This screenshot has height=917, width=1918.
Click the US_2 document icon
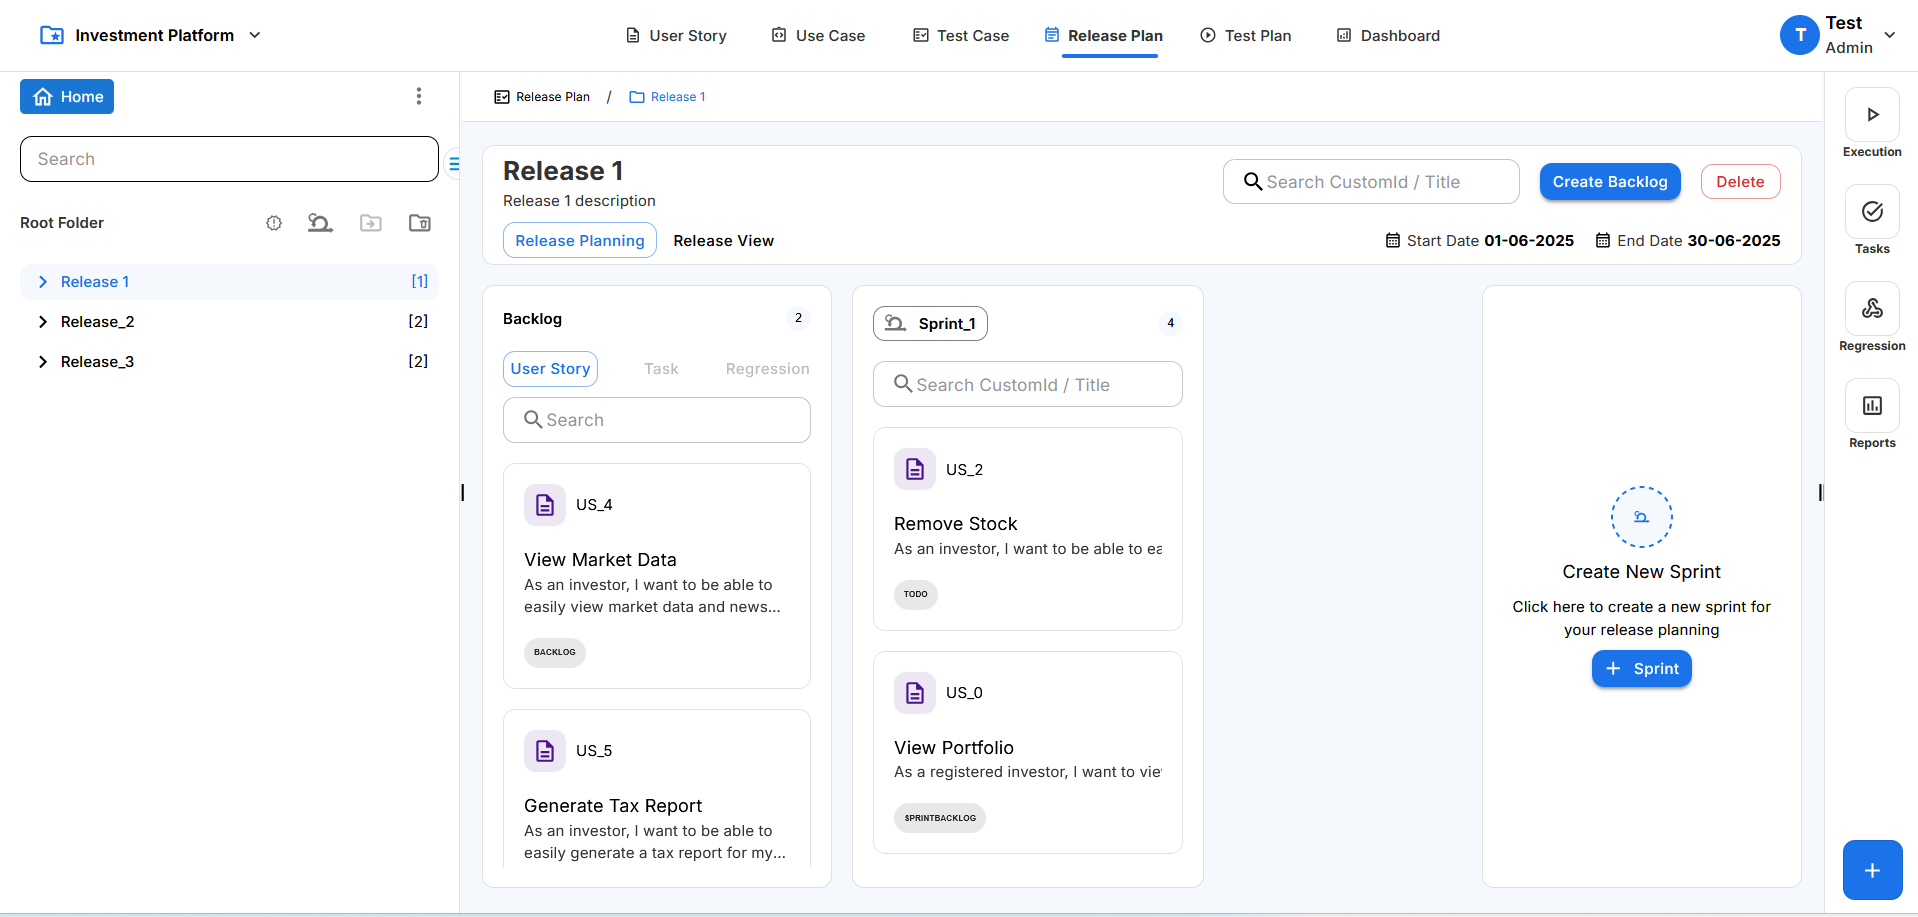click(915, 469)
